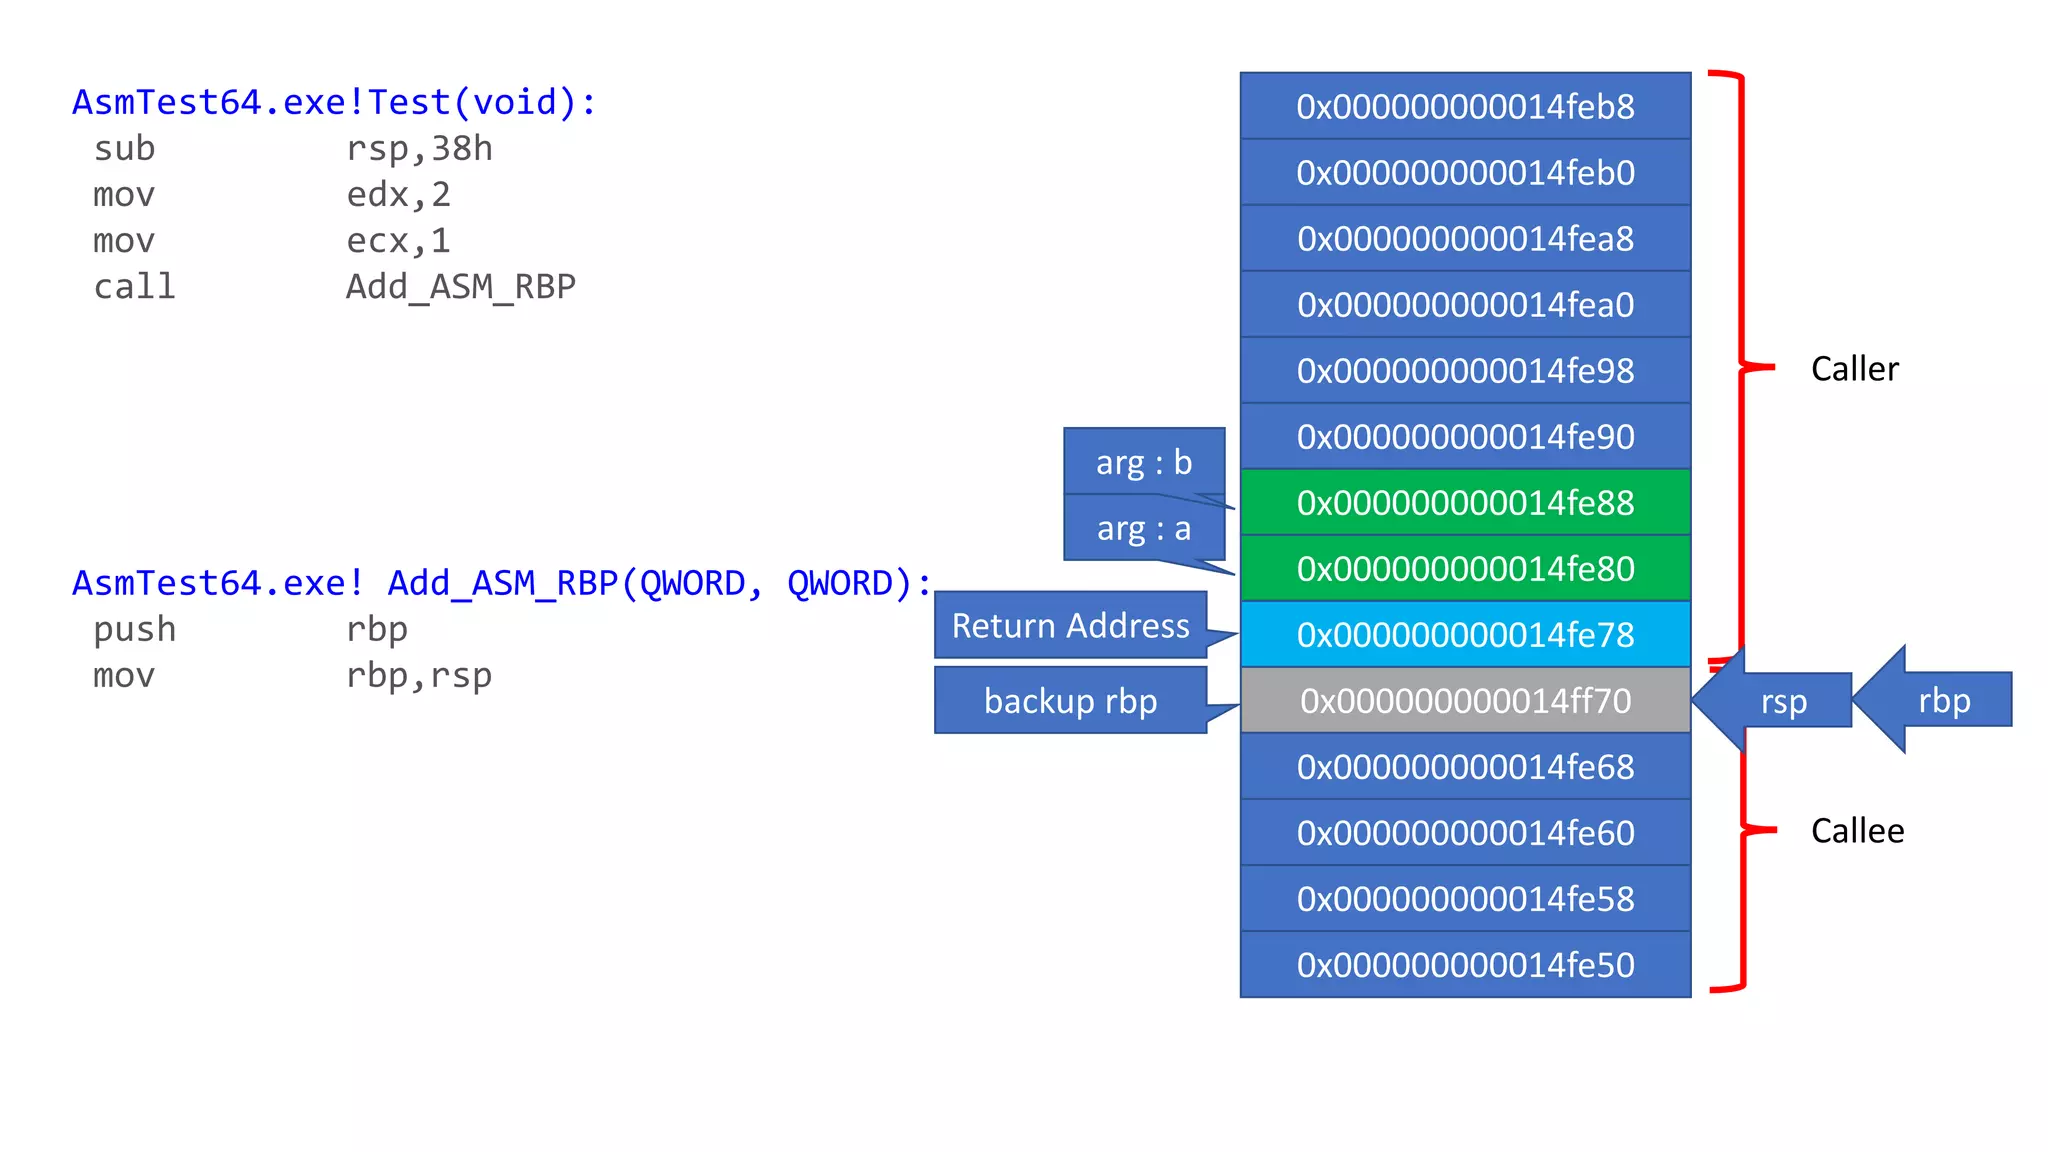2048x1152 pixels.
Task: Click the Return Address callout label
Action: 1070,626
